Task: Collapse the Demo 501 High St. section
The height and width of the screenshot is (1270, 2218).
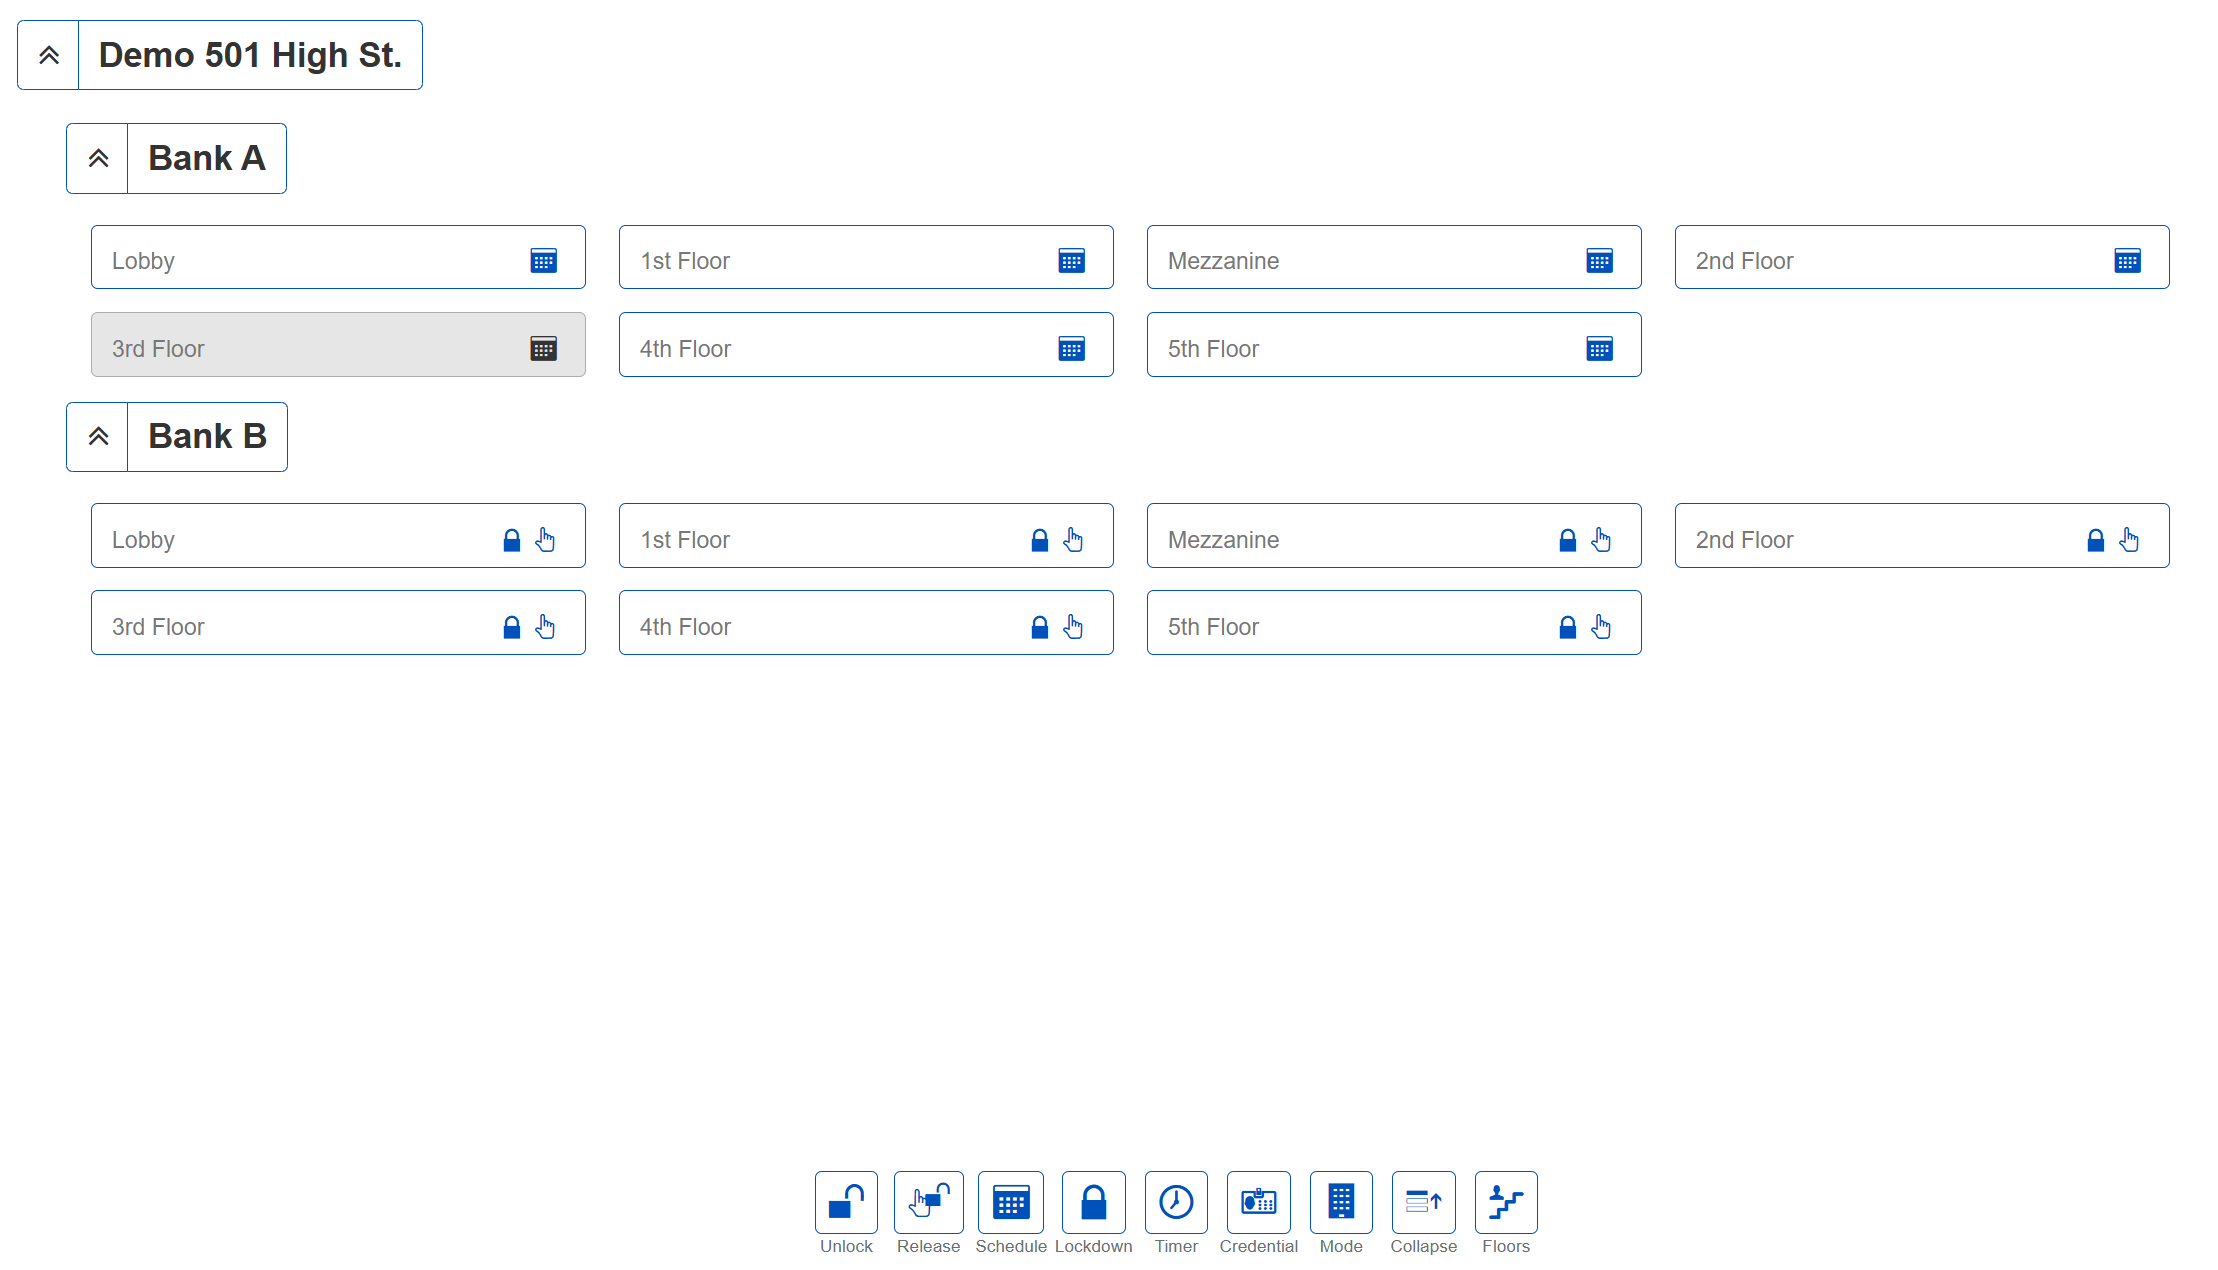Action: [49, 55]
